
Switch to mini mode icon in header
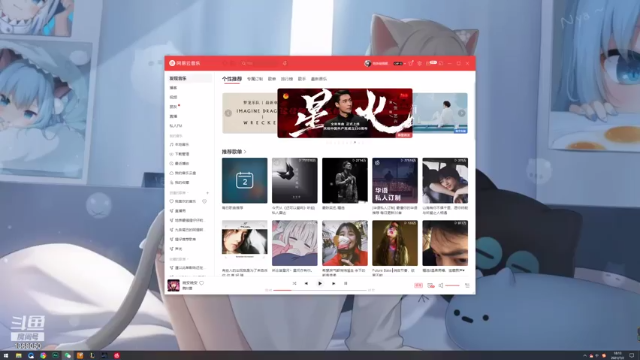[x=441, y=63]
